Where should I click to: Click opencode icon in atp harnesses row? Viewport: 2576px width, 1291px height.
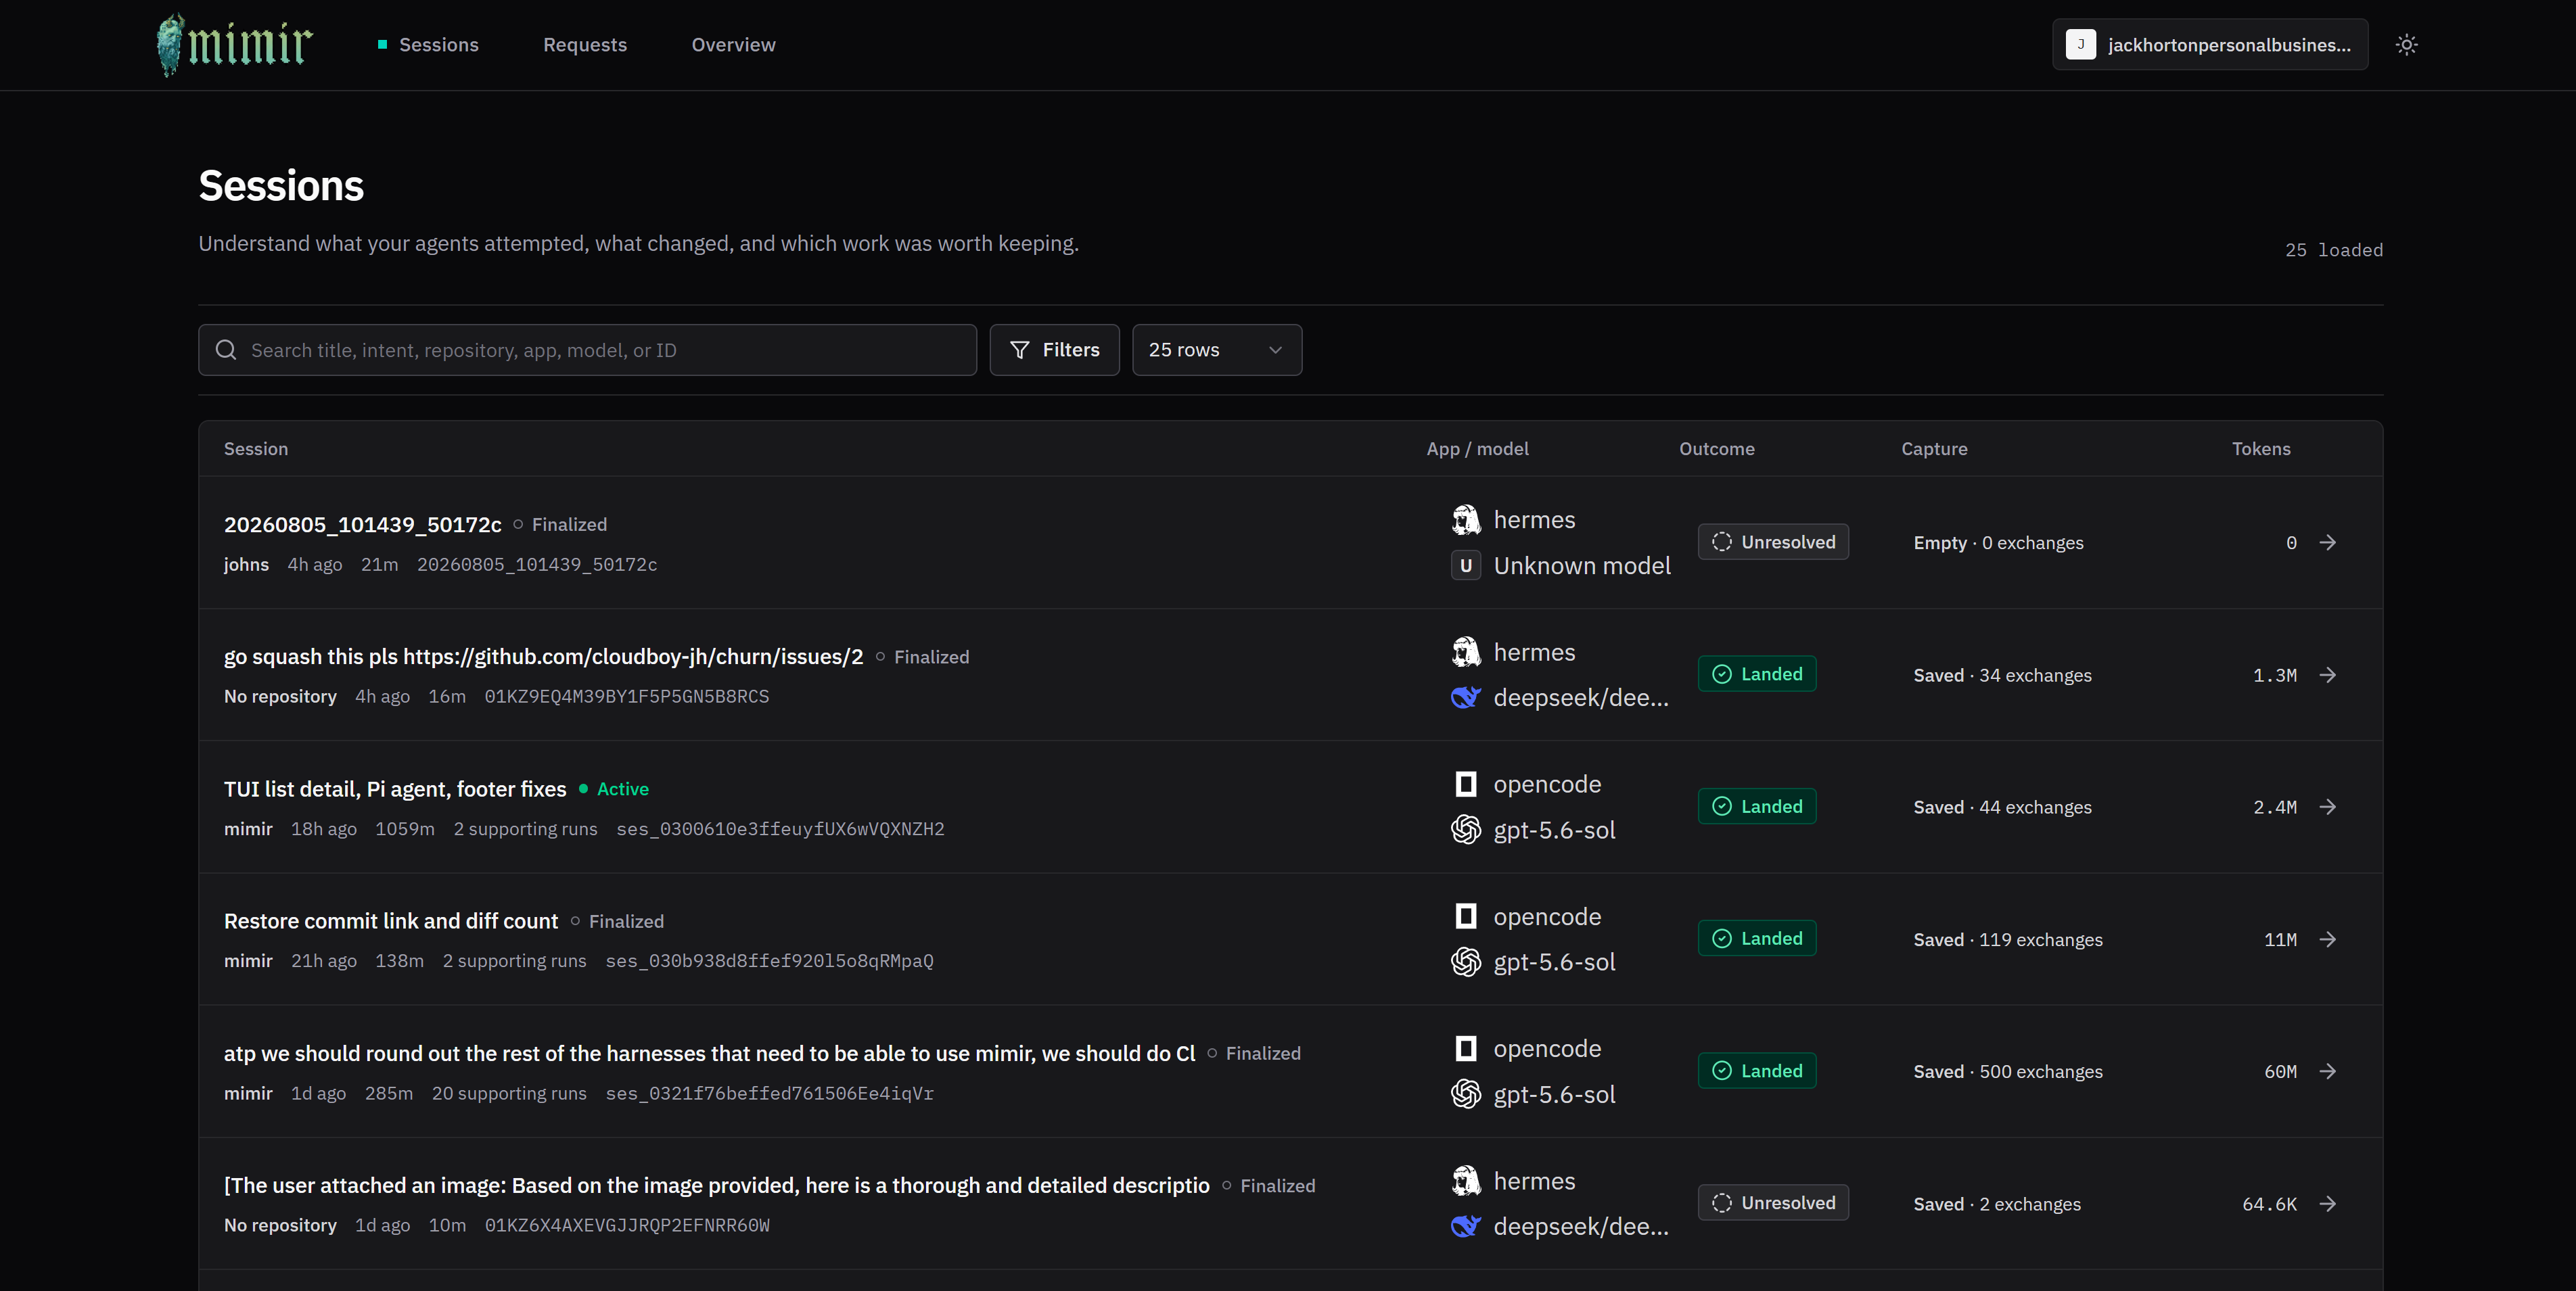point(1465,1048)
